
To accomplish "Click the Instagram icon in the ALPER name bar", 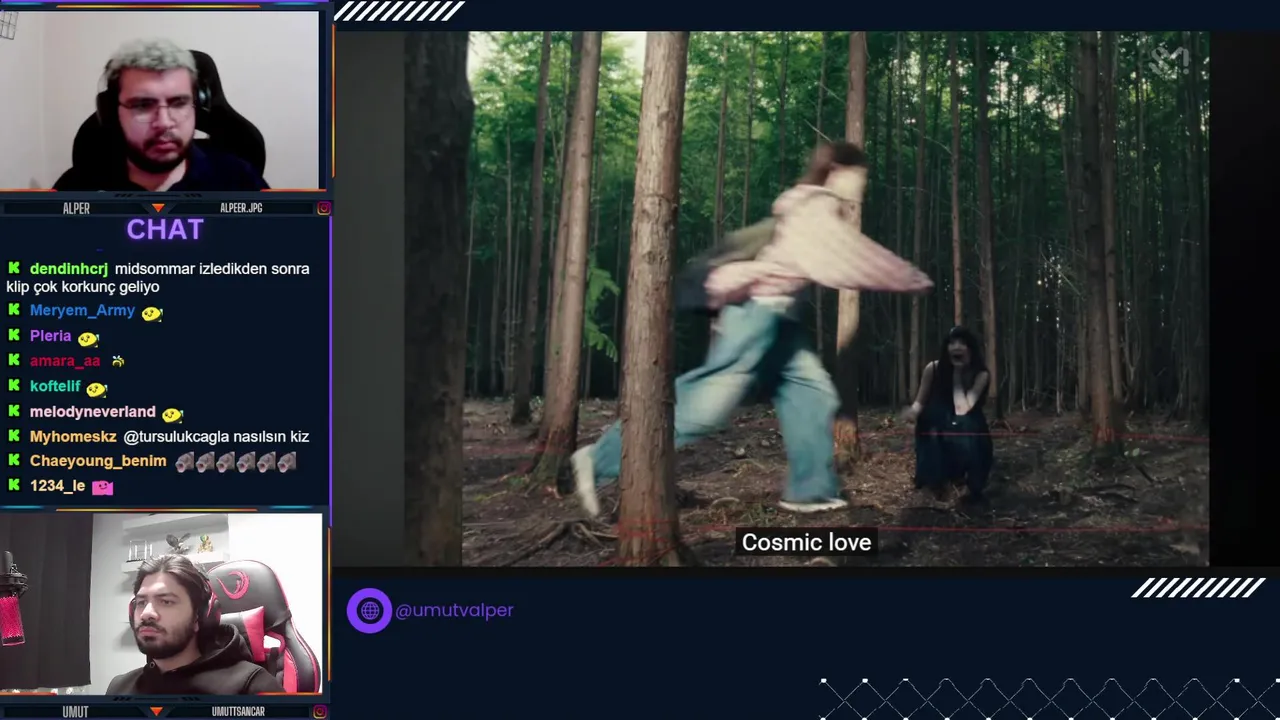I will click(x=324, y=208).
